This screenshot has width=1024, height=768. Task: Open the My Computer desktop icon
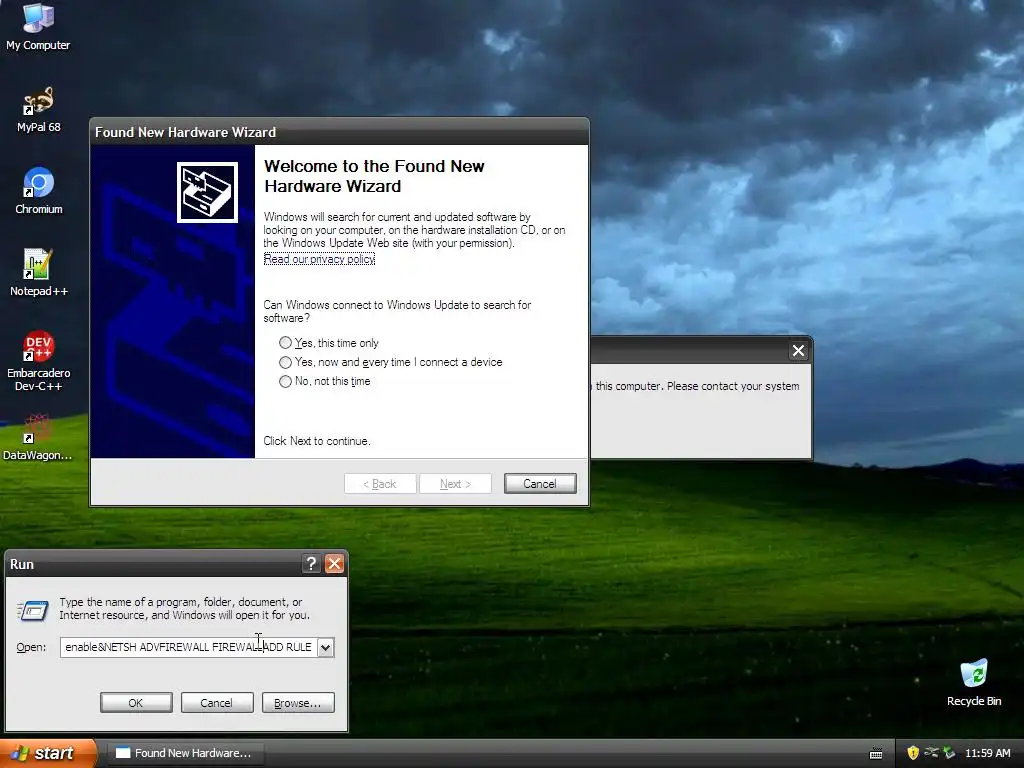pyautogui.click(x=38, y=26)
